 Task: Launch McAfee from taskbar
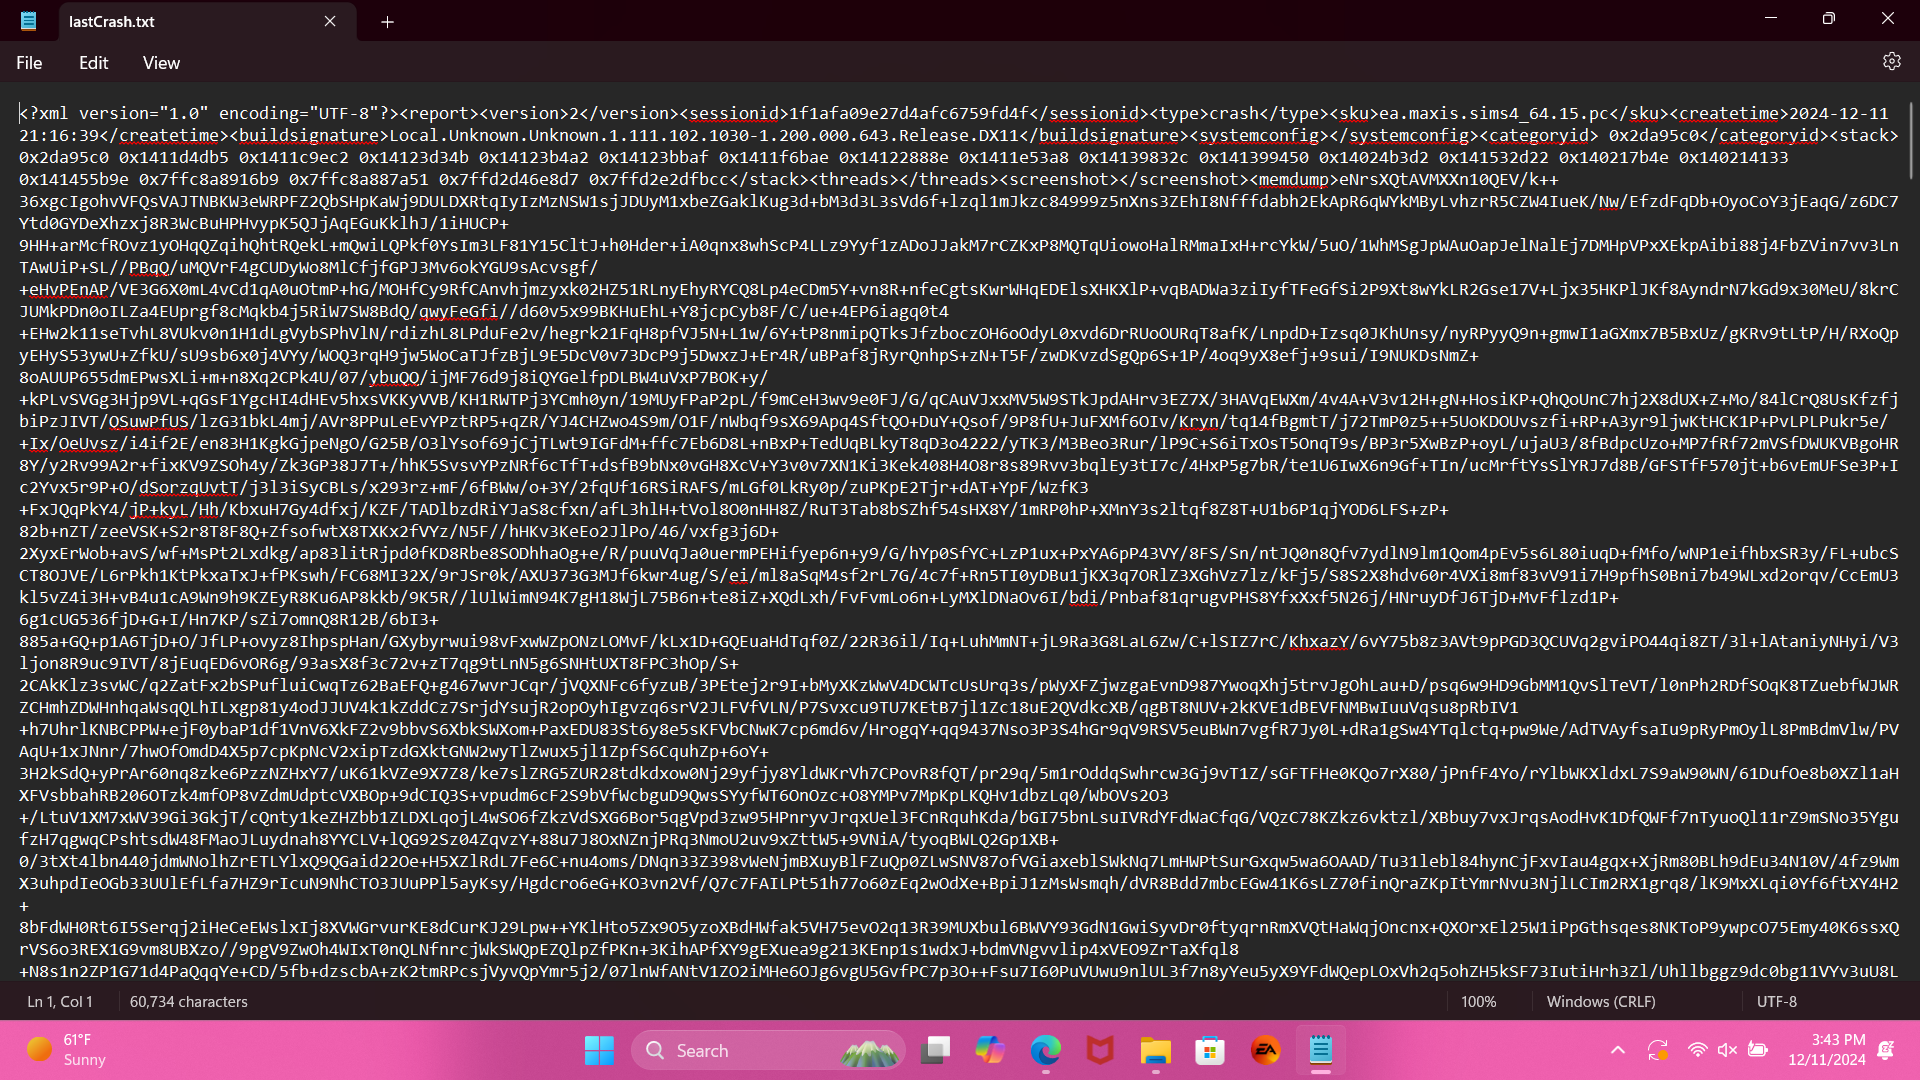pyautogui.click(x=1100, y=1050)
